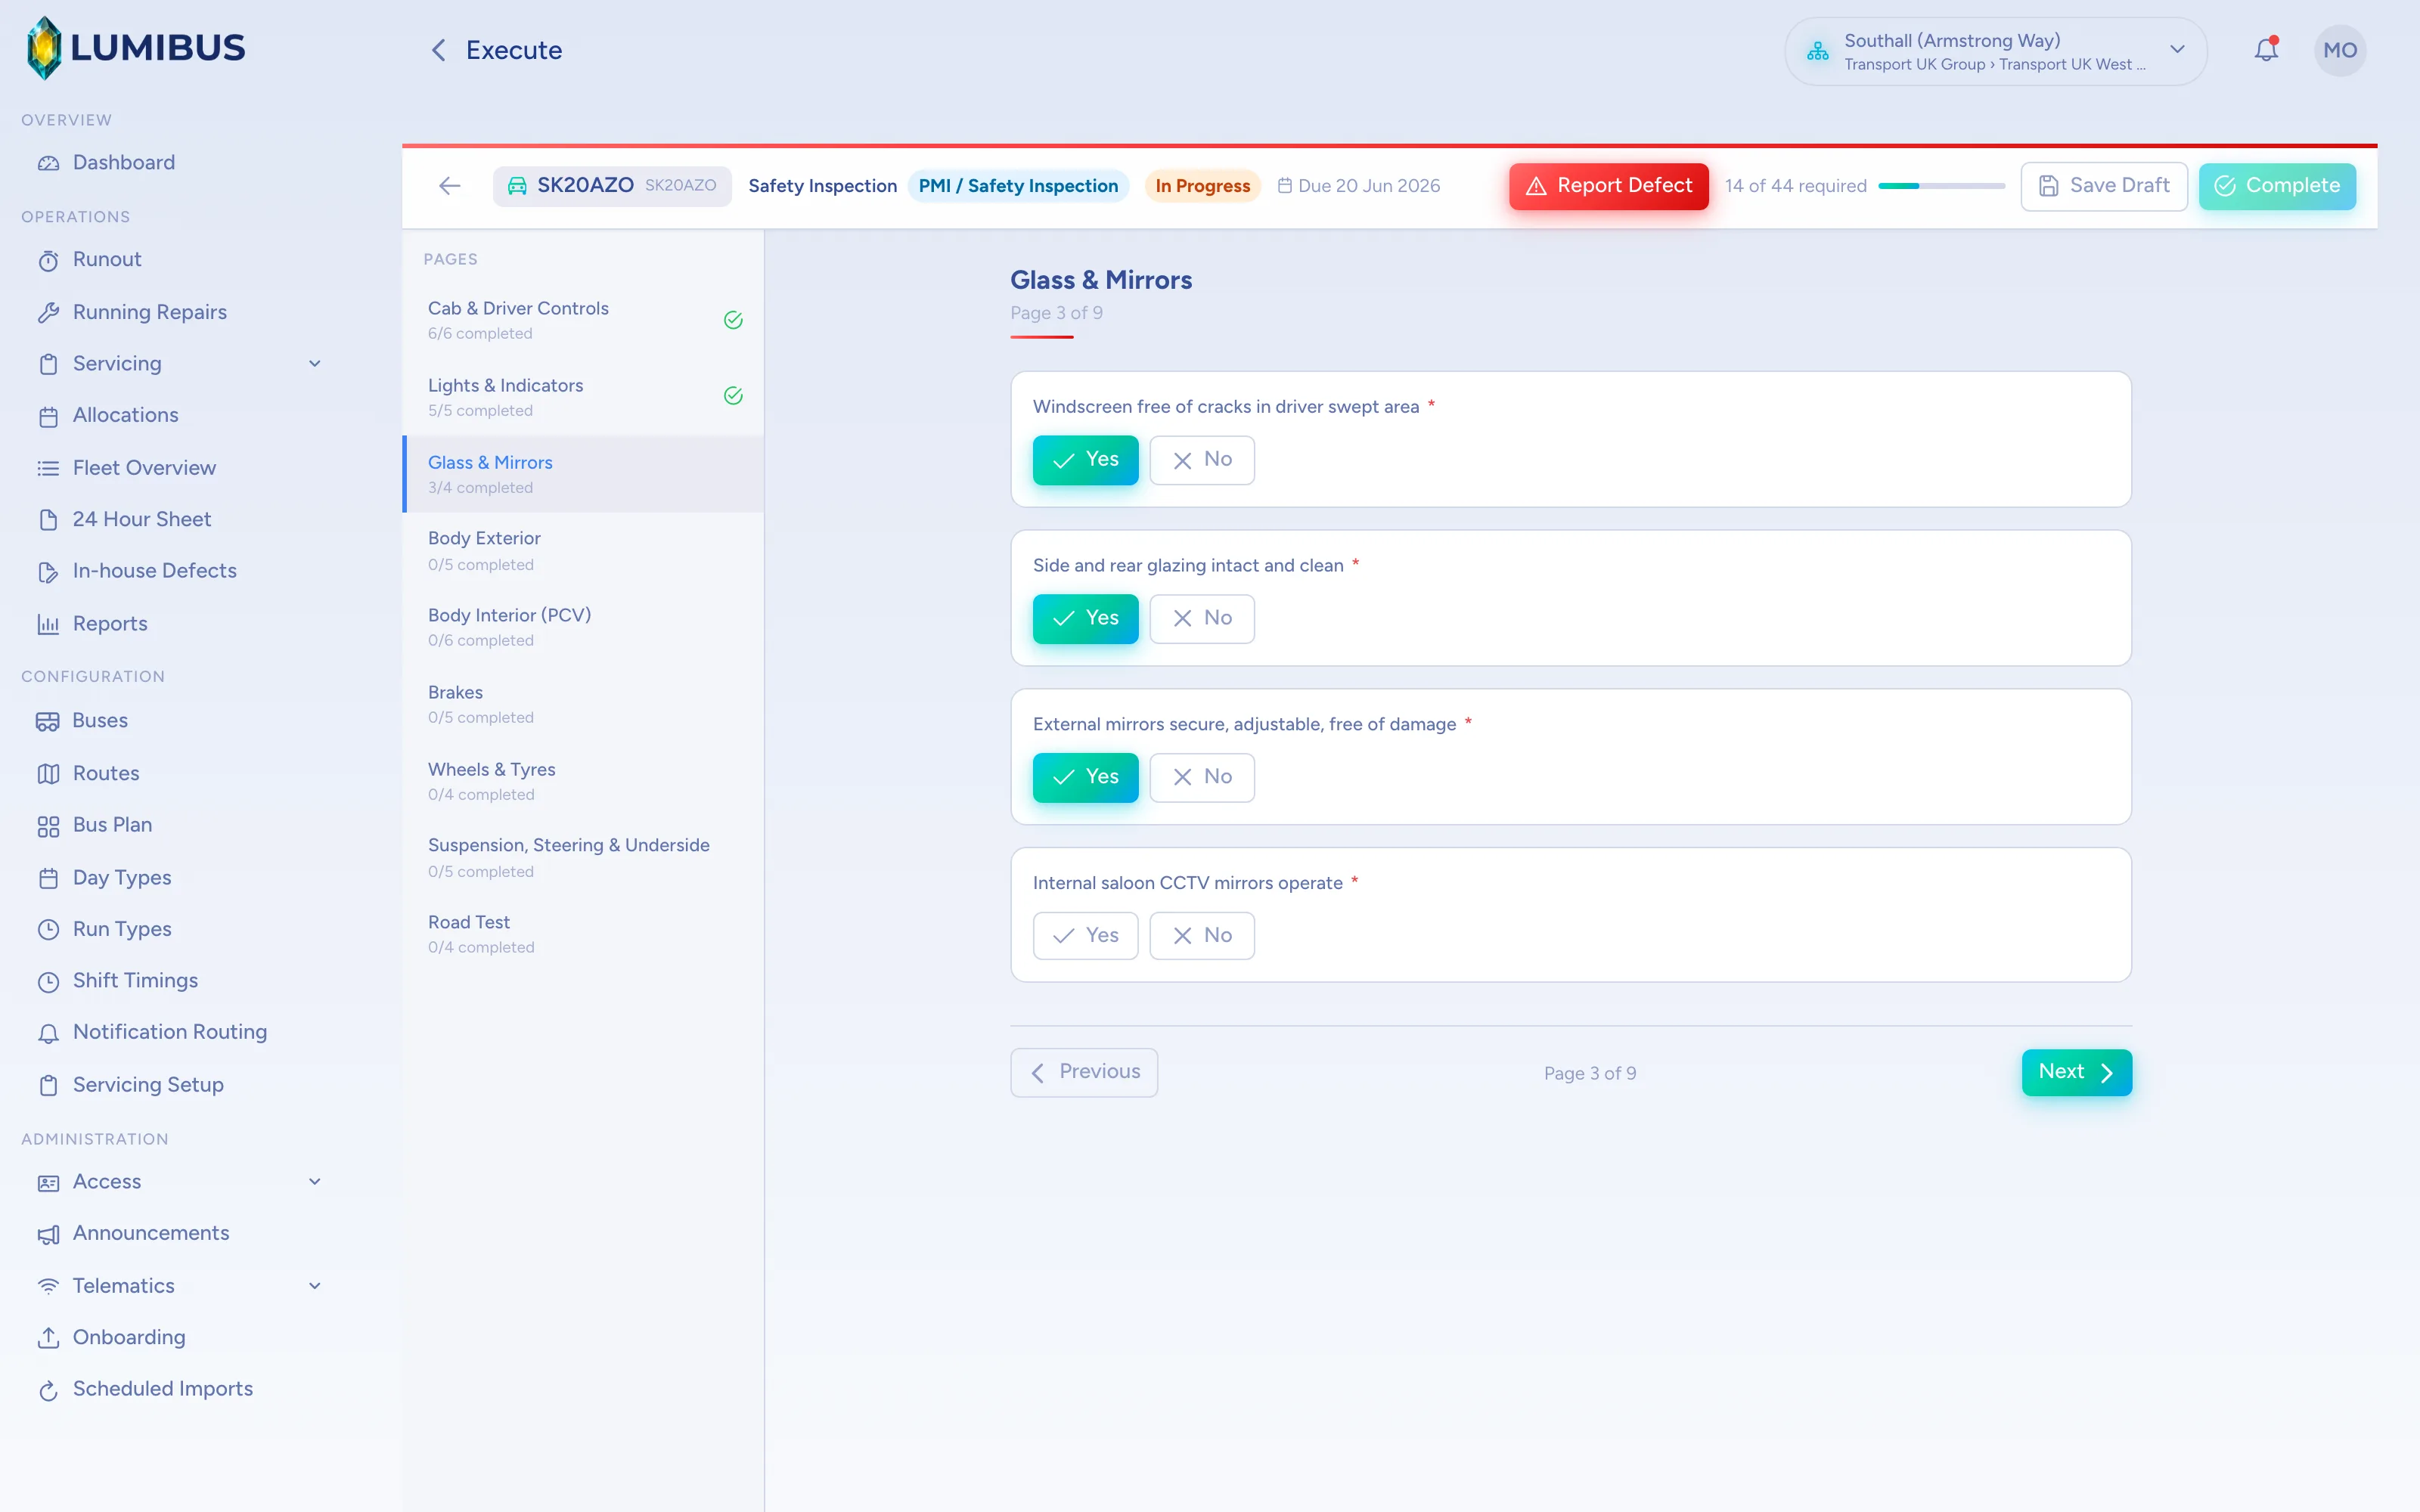Screen dimensions: 2420x1512
Task: Click the Notification Routing bell icon
Action: (48, 1034)
